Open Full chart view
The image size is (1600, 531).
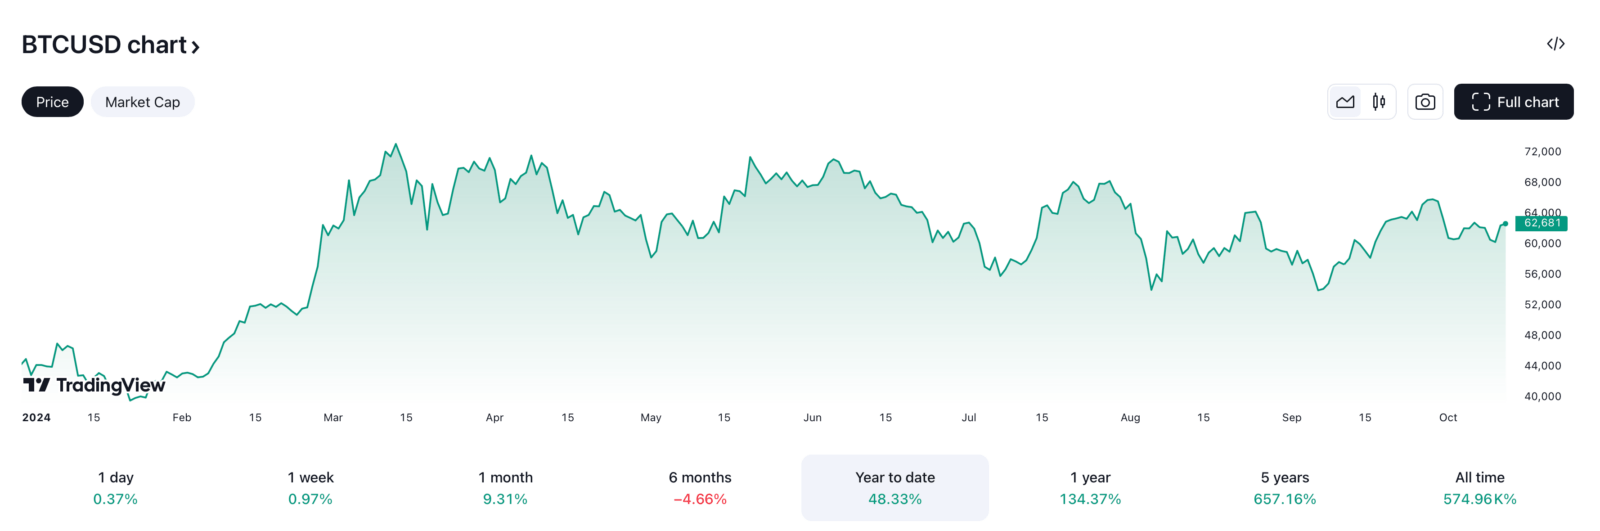(x=1513, y=102)
